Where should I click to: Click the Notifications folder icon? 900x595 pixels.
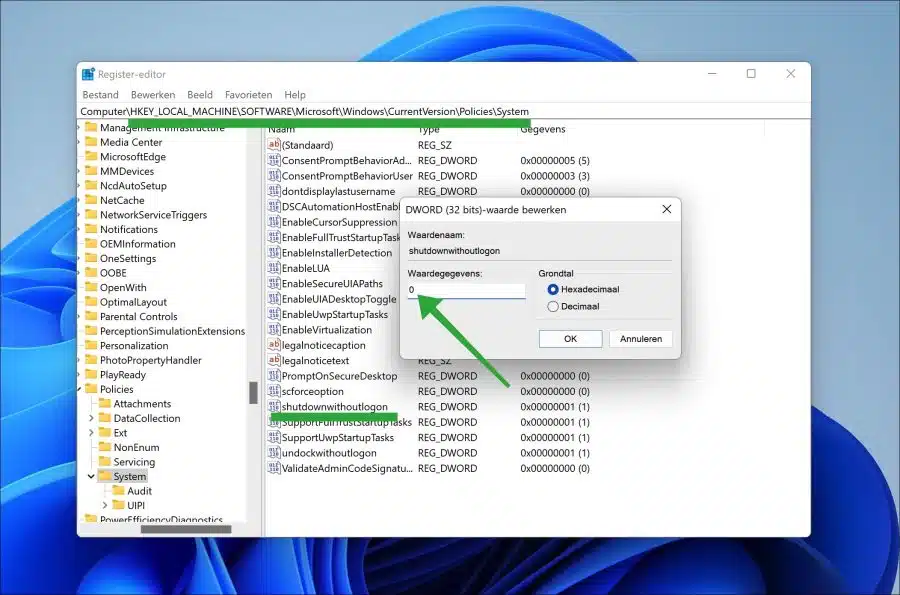point(91,229)
